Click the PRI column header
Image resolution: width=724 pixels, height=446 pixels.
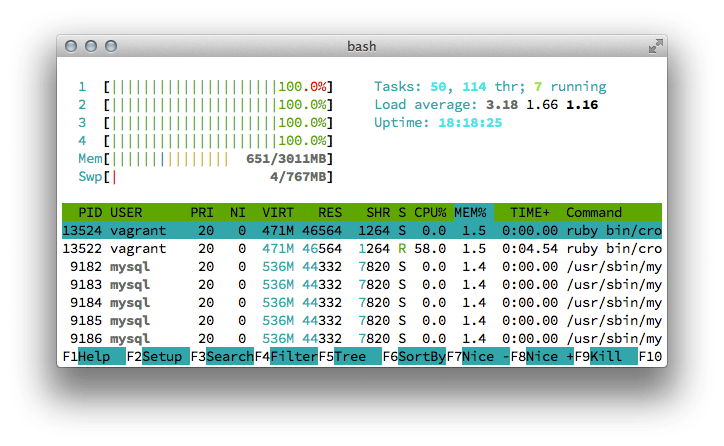coord(202,212)
